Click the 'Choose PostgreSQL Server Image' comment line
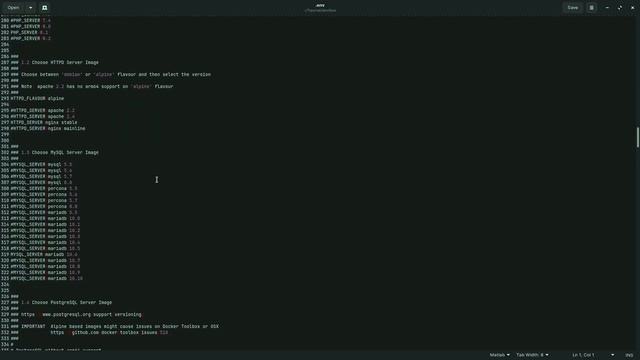Image resolution: width=640 pixels, height=360 pixels. [61, 302]
